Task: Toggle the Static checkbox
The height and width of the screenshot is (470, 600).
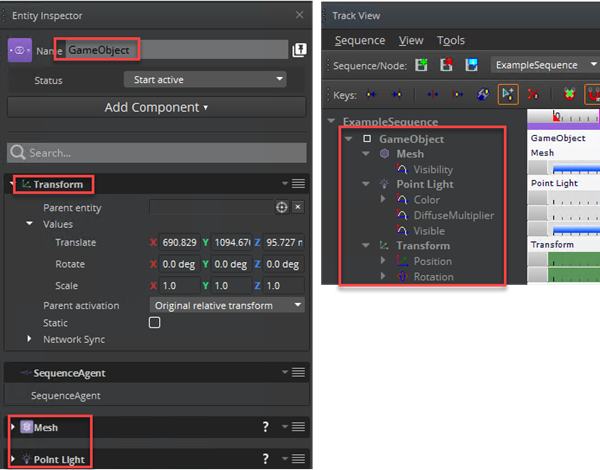Action: 154,323
